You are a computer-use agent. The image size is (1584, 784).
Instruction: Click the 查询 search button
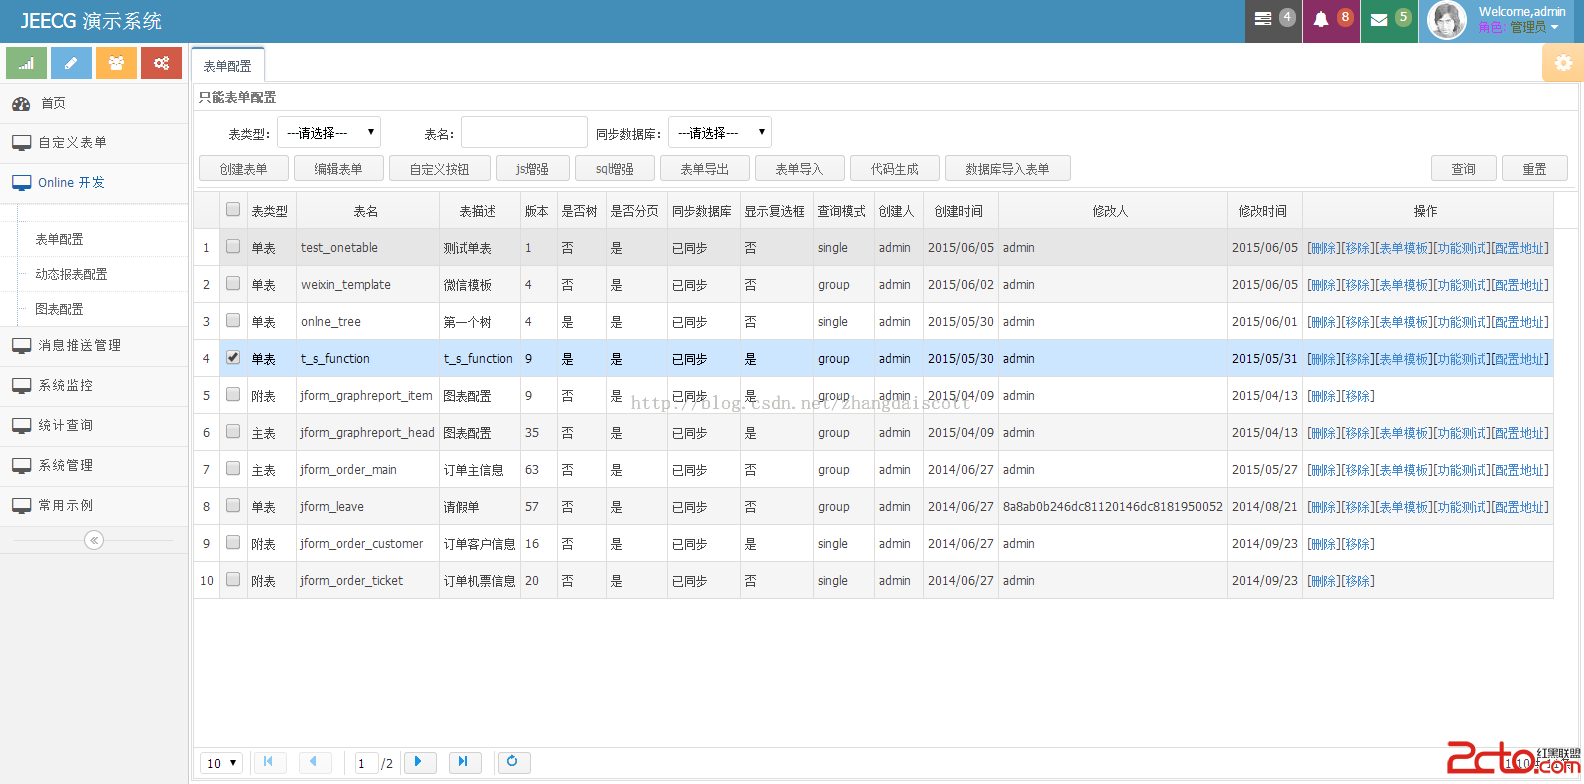pyautogui.click(x=1464, y=168)
